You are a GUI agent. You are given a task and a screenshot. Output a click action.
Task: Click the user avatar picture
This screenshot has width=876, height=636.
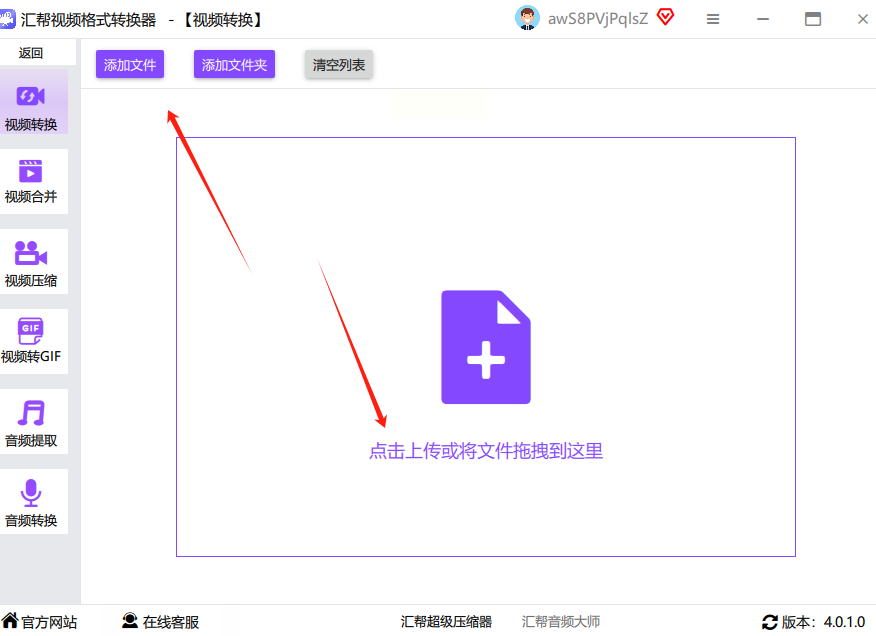(527, 18)
